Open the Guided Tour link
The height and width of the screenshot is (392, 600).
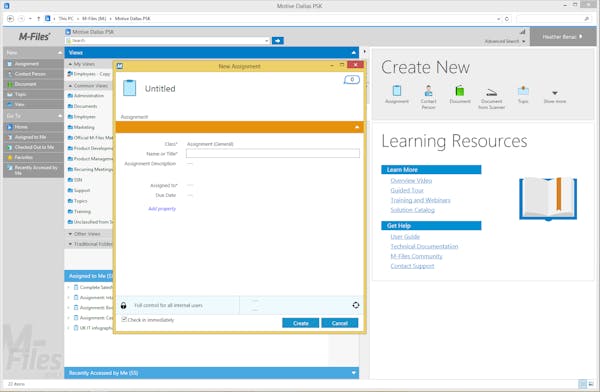coord(407,190)
